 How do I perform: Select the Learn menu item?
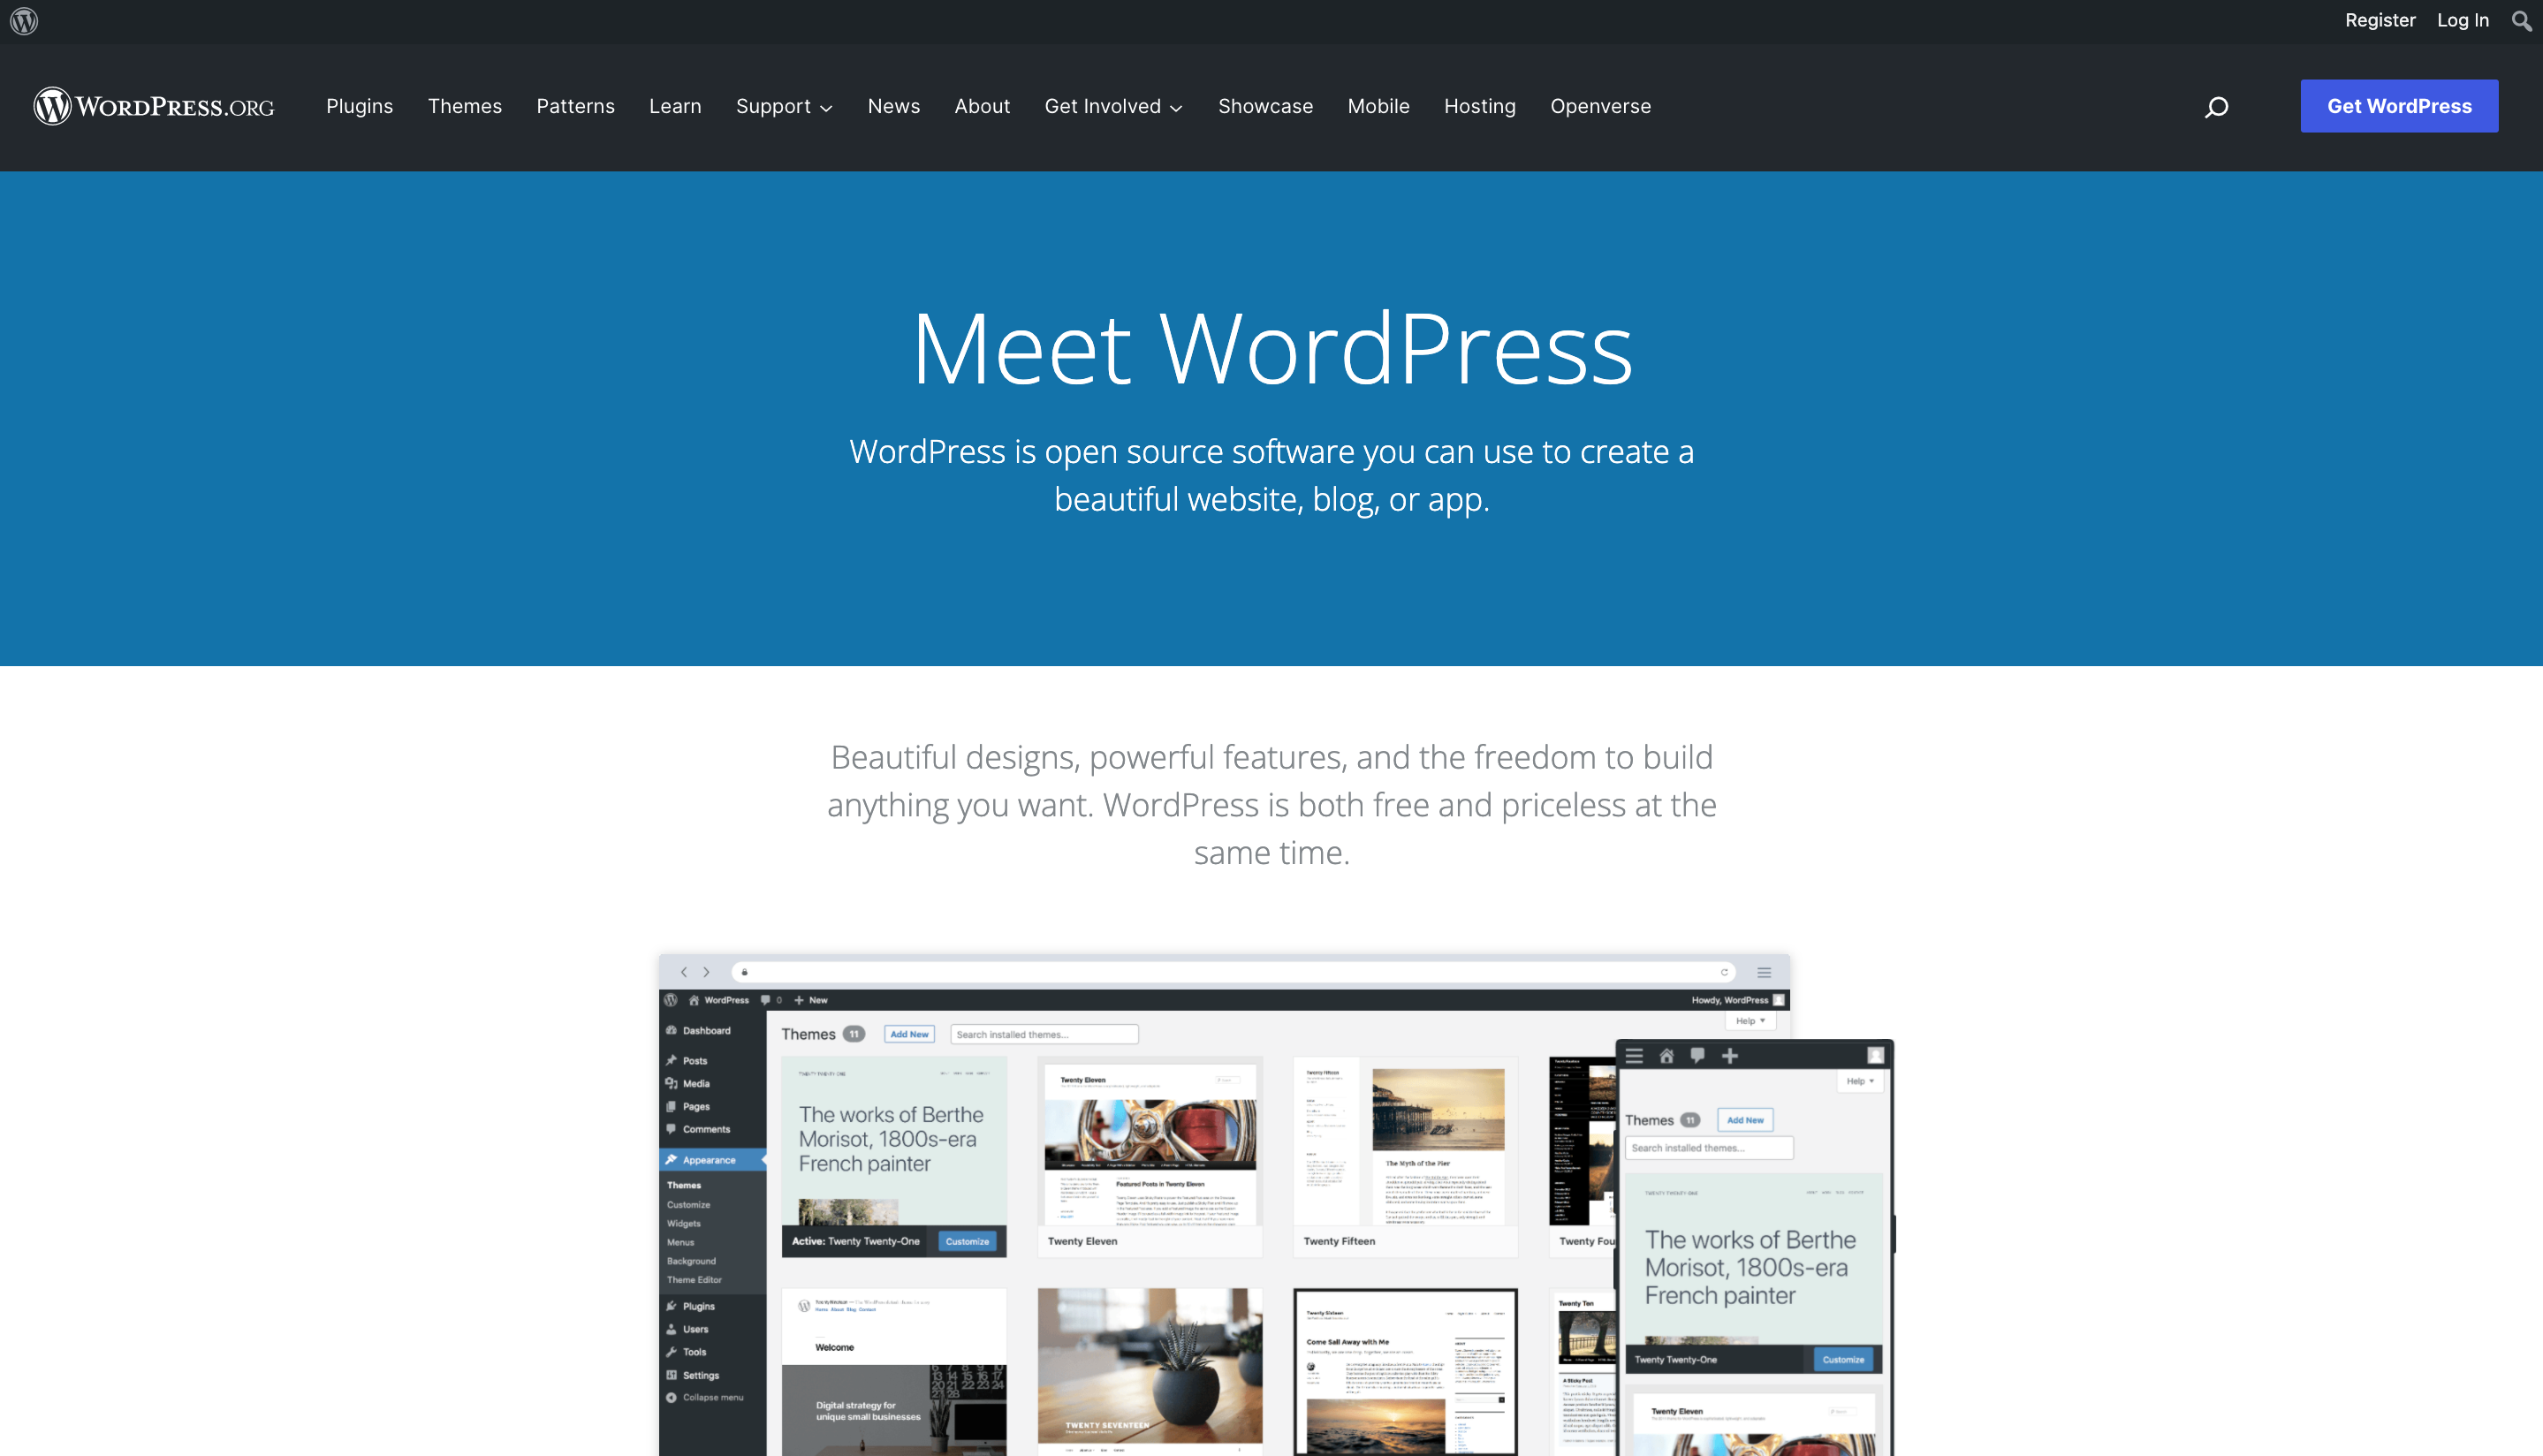(674, 105)
